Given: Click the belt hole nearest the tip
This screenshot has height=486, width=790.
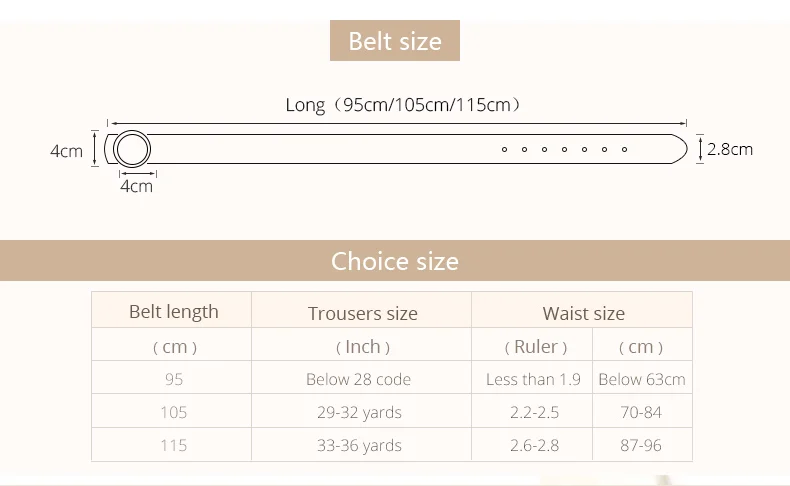Looking at the screenshot, I should point(624,149).
